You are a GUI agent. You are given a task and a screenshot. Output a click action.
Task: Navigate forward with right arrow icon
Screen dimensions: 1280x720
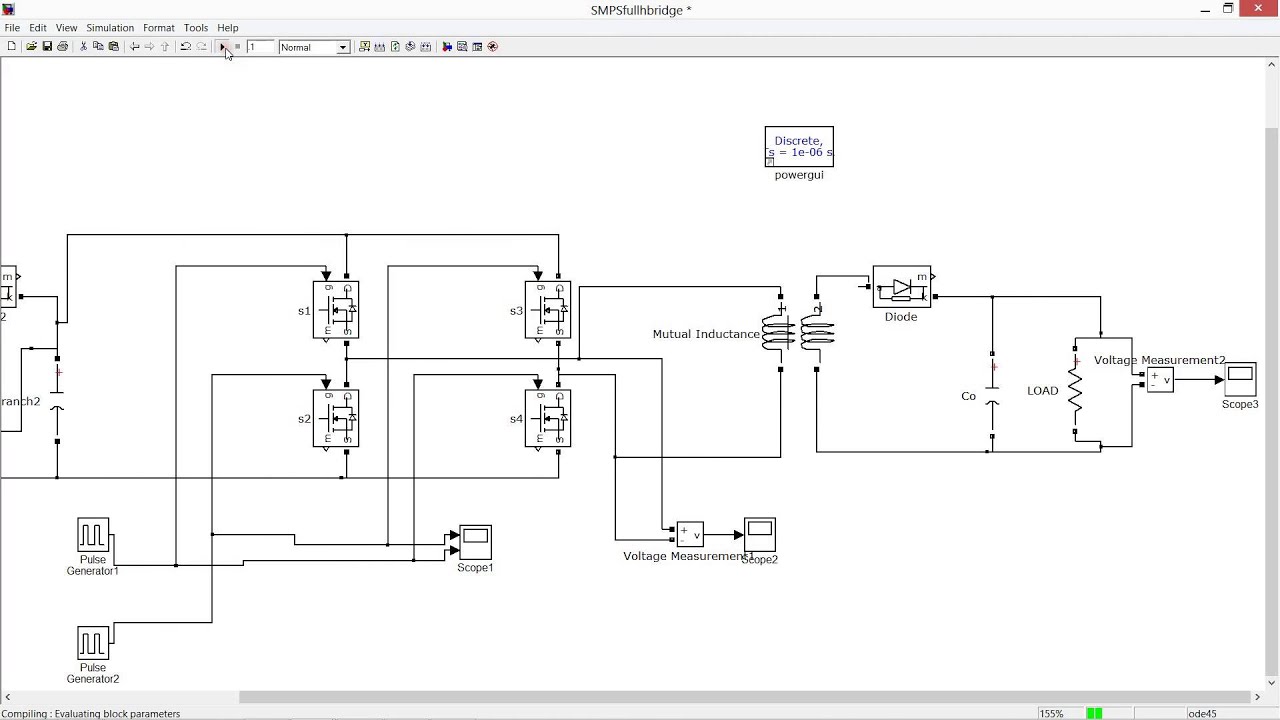[149, 47]
